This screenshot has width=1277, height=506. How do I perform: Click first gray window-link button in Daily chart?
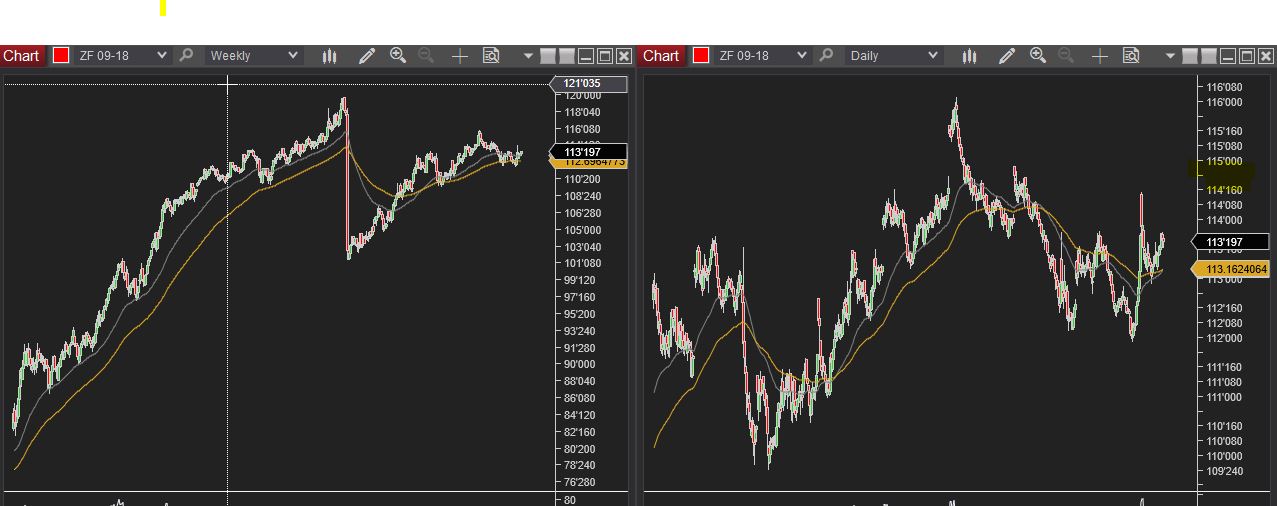[1188, 56]
